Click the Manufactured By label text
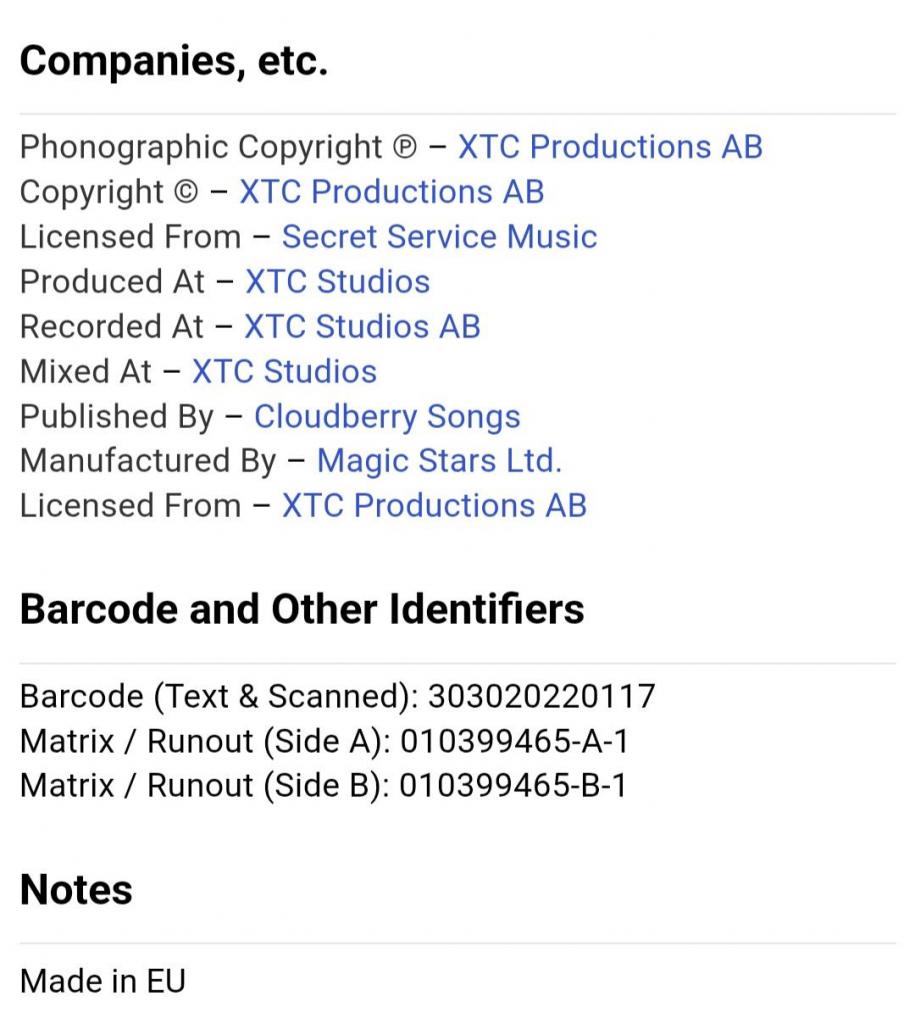Viewport: 915px width, 1024px height. click(148, 461)
